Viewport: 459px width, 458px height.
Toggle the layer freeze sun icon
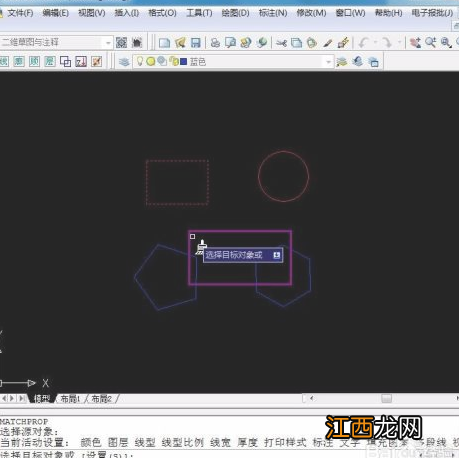[x=151, y=61]
